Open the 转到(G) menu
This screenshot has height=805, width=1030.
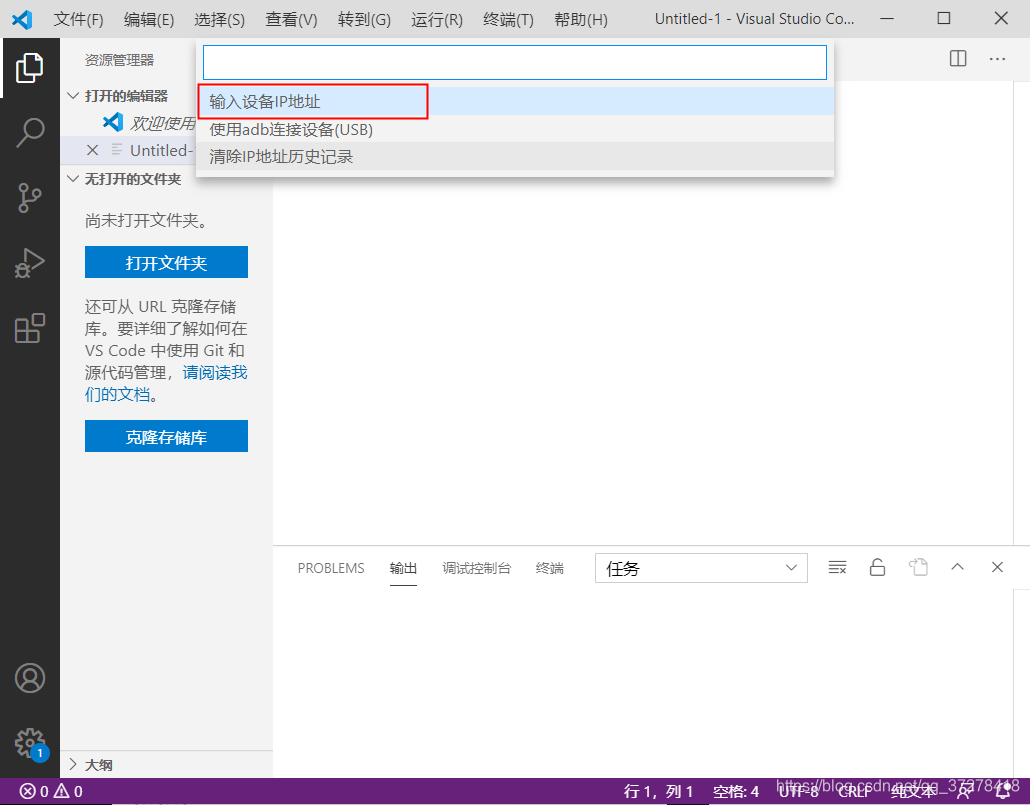click(x=364, y=20)
